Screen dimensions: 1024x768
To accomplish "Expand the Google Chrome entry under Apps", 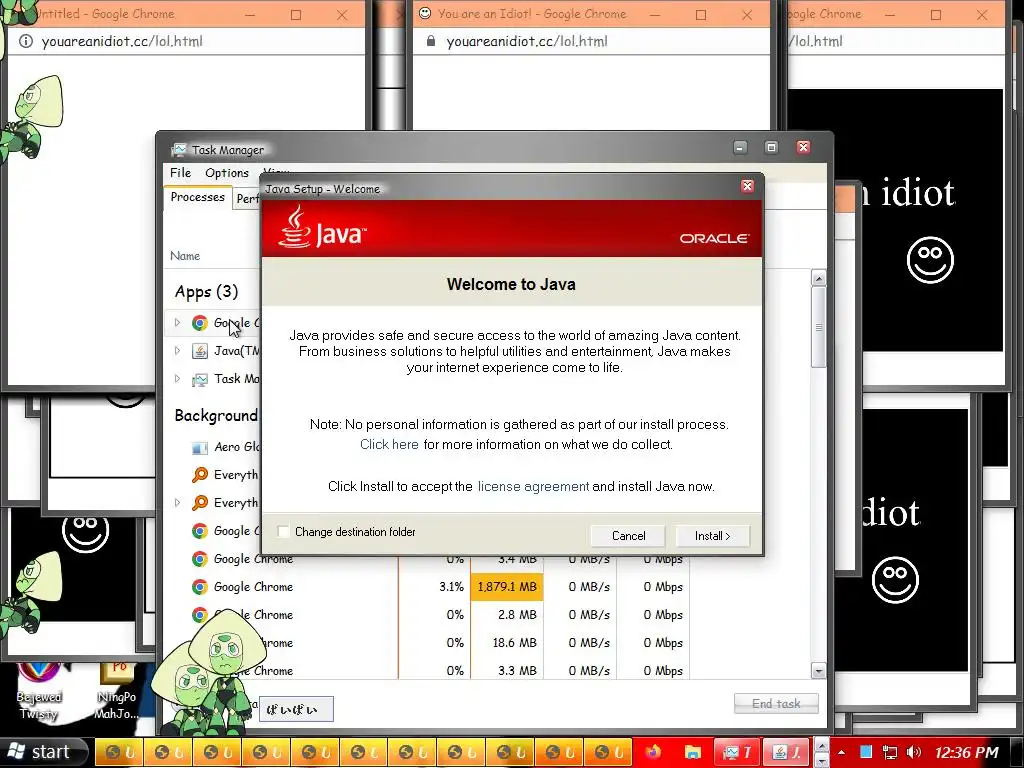I will [177, 323].
